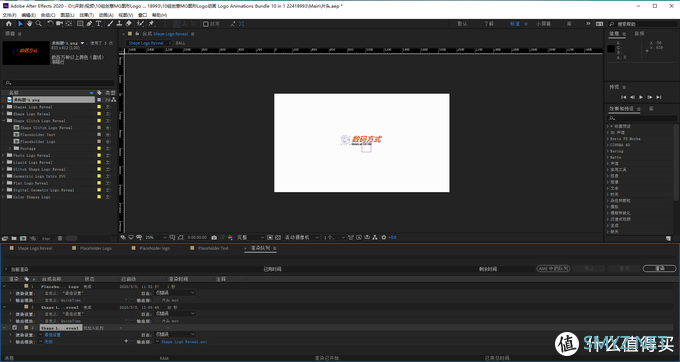Toggle the always preview this view icon
This screenshot has height=362, width=680.
124,238
